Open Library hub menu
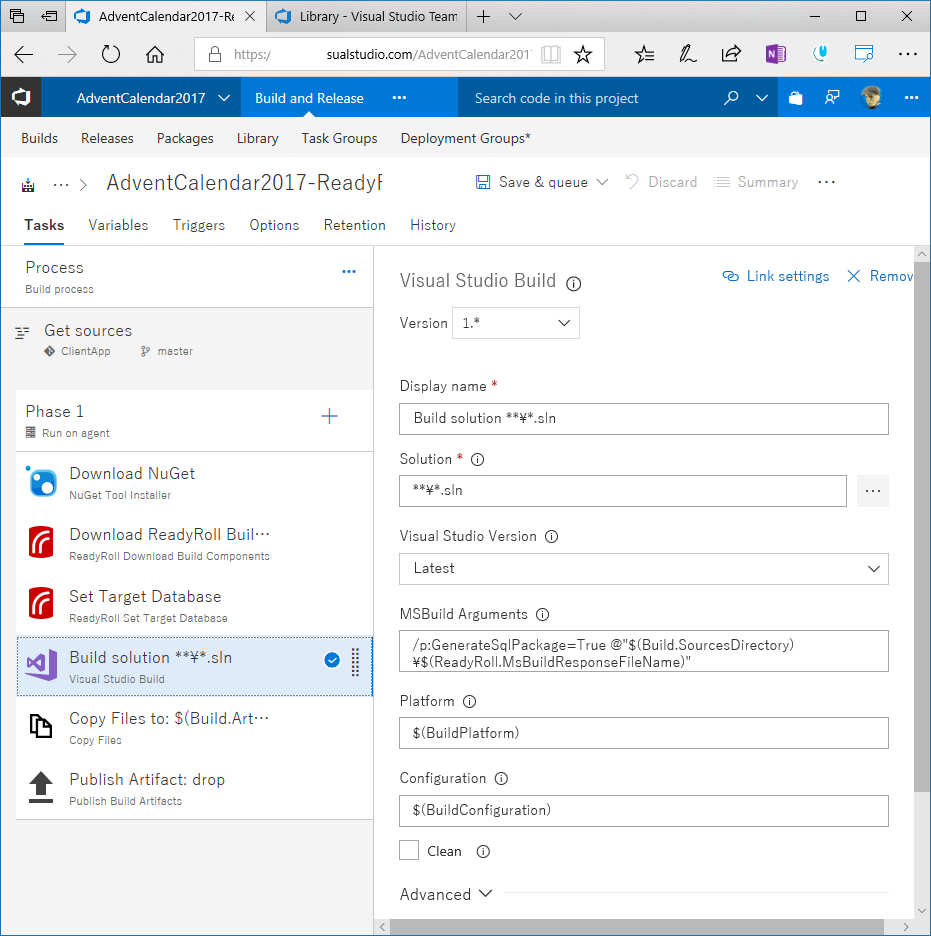931x936 pixels. (x=257, y=138)
